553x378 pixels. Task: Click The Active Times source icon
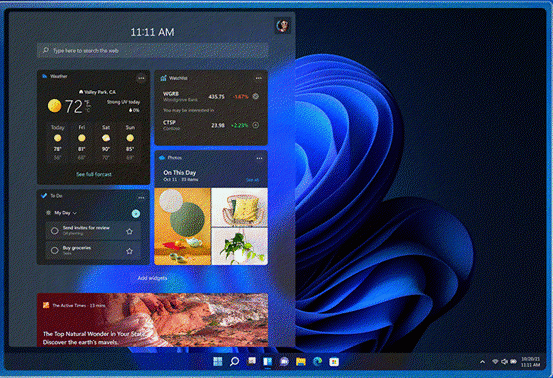pyautogui.click(x=46, y=305)
